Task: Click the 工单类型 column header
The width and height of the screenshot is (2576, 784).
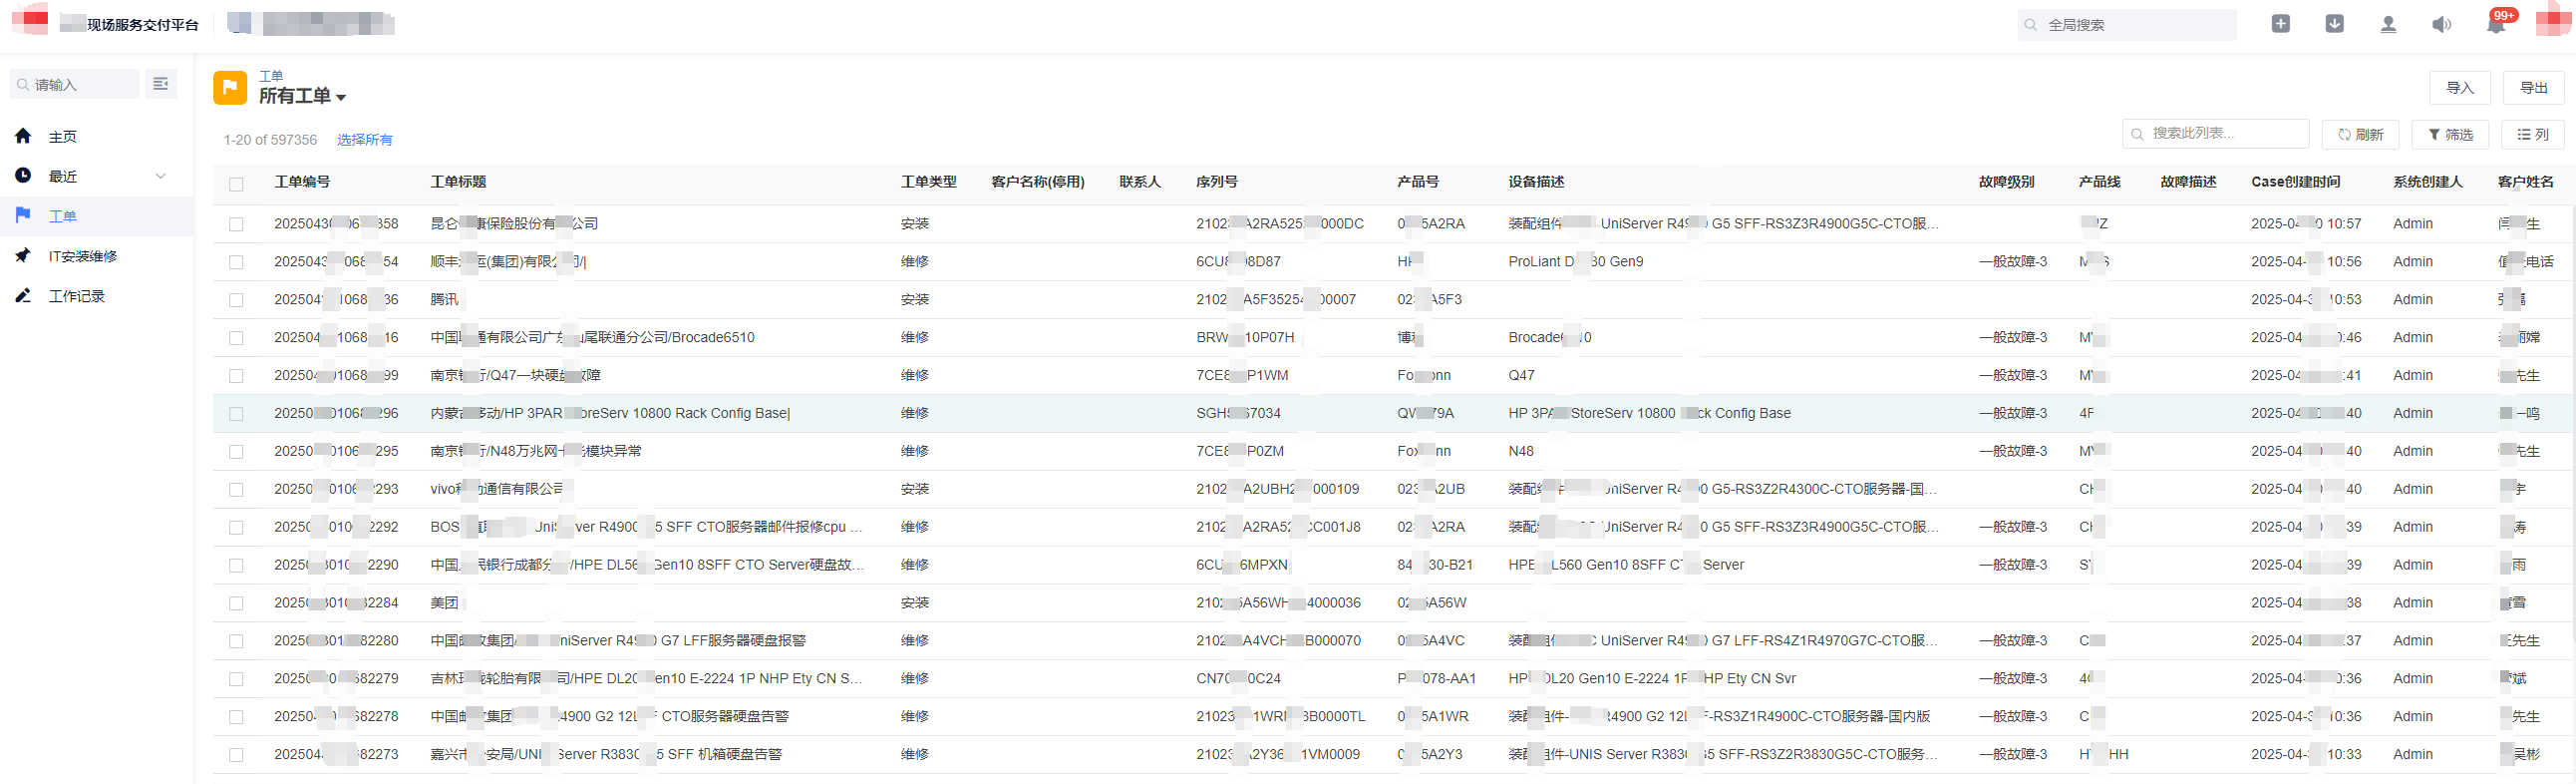Action: tap(928, 182)
